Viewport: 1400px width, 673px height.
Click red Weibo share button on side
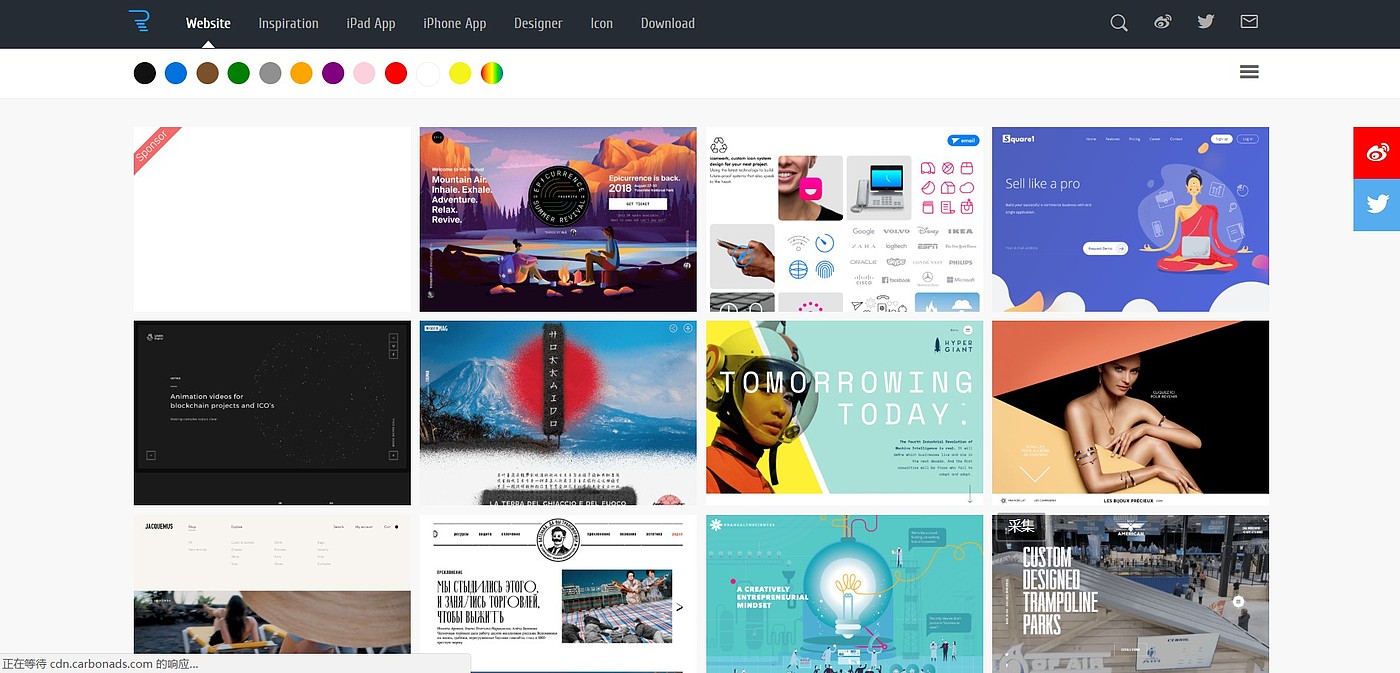click(x=1377, y=153)
